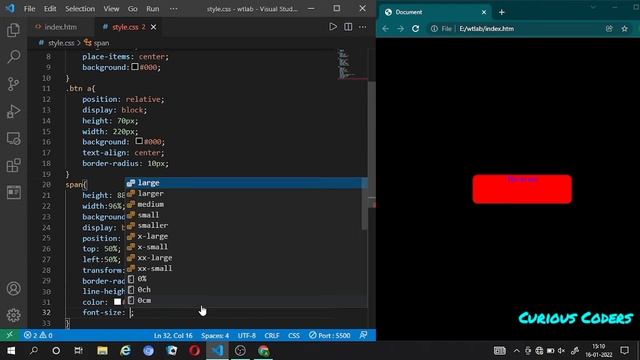Image resolution: width=640 pixels, height=360 pixels.
Task: Select '0%' autocomplete suggestion
Action: (x=243, y=279)
